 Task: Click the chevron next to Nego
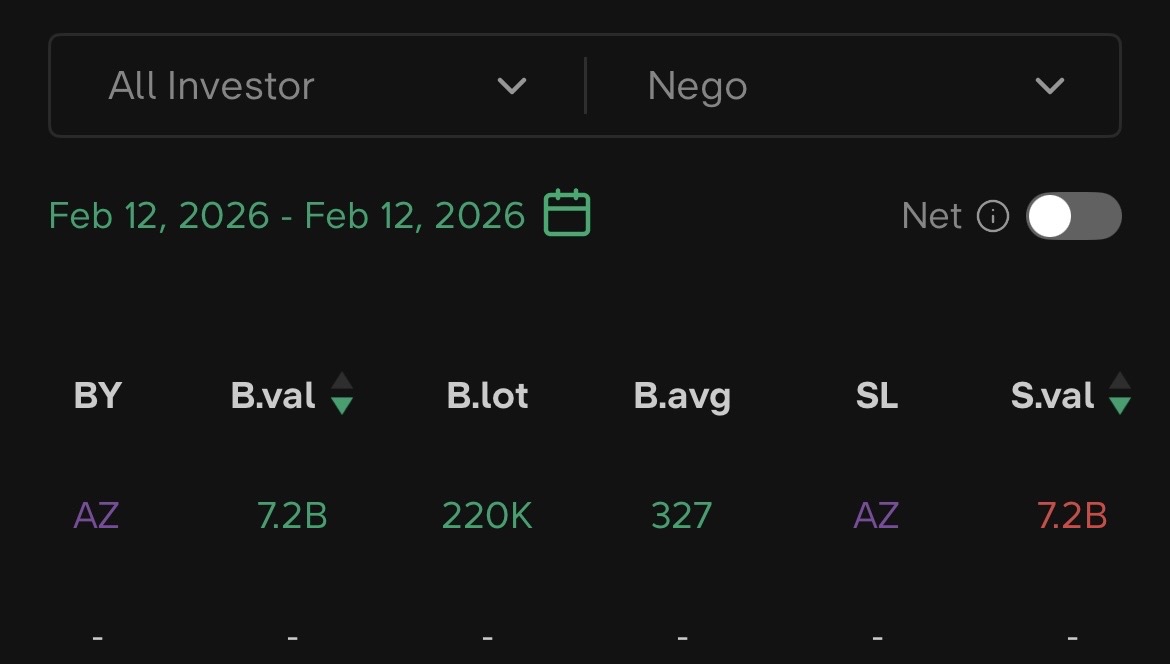(1049, 86)
